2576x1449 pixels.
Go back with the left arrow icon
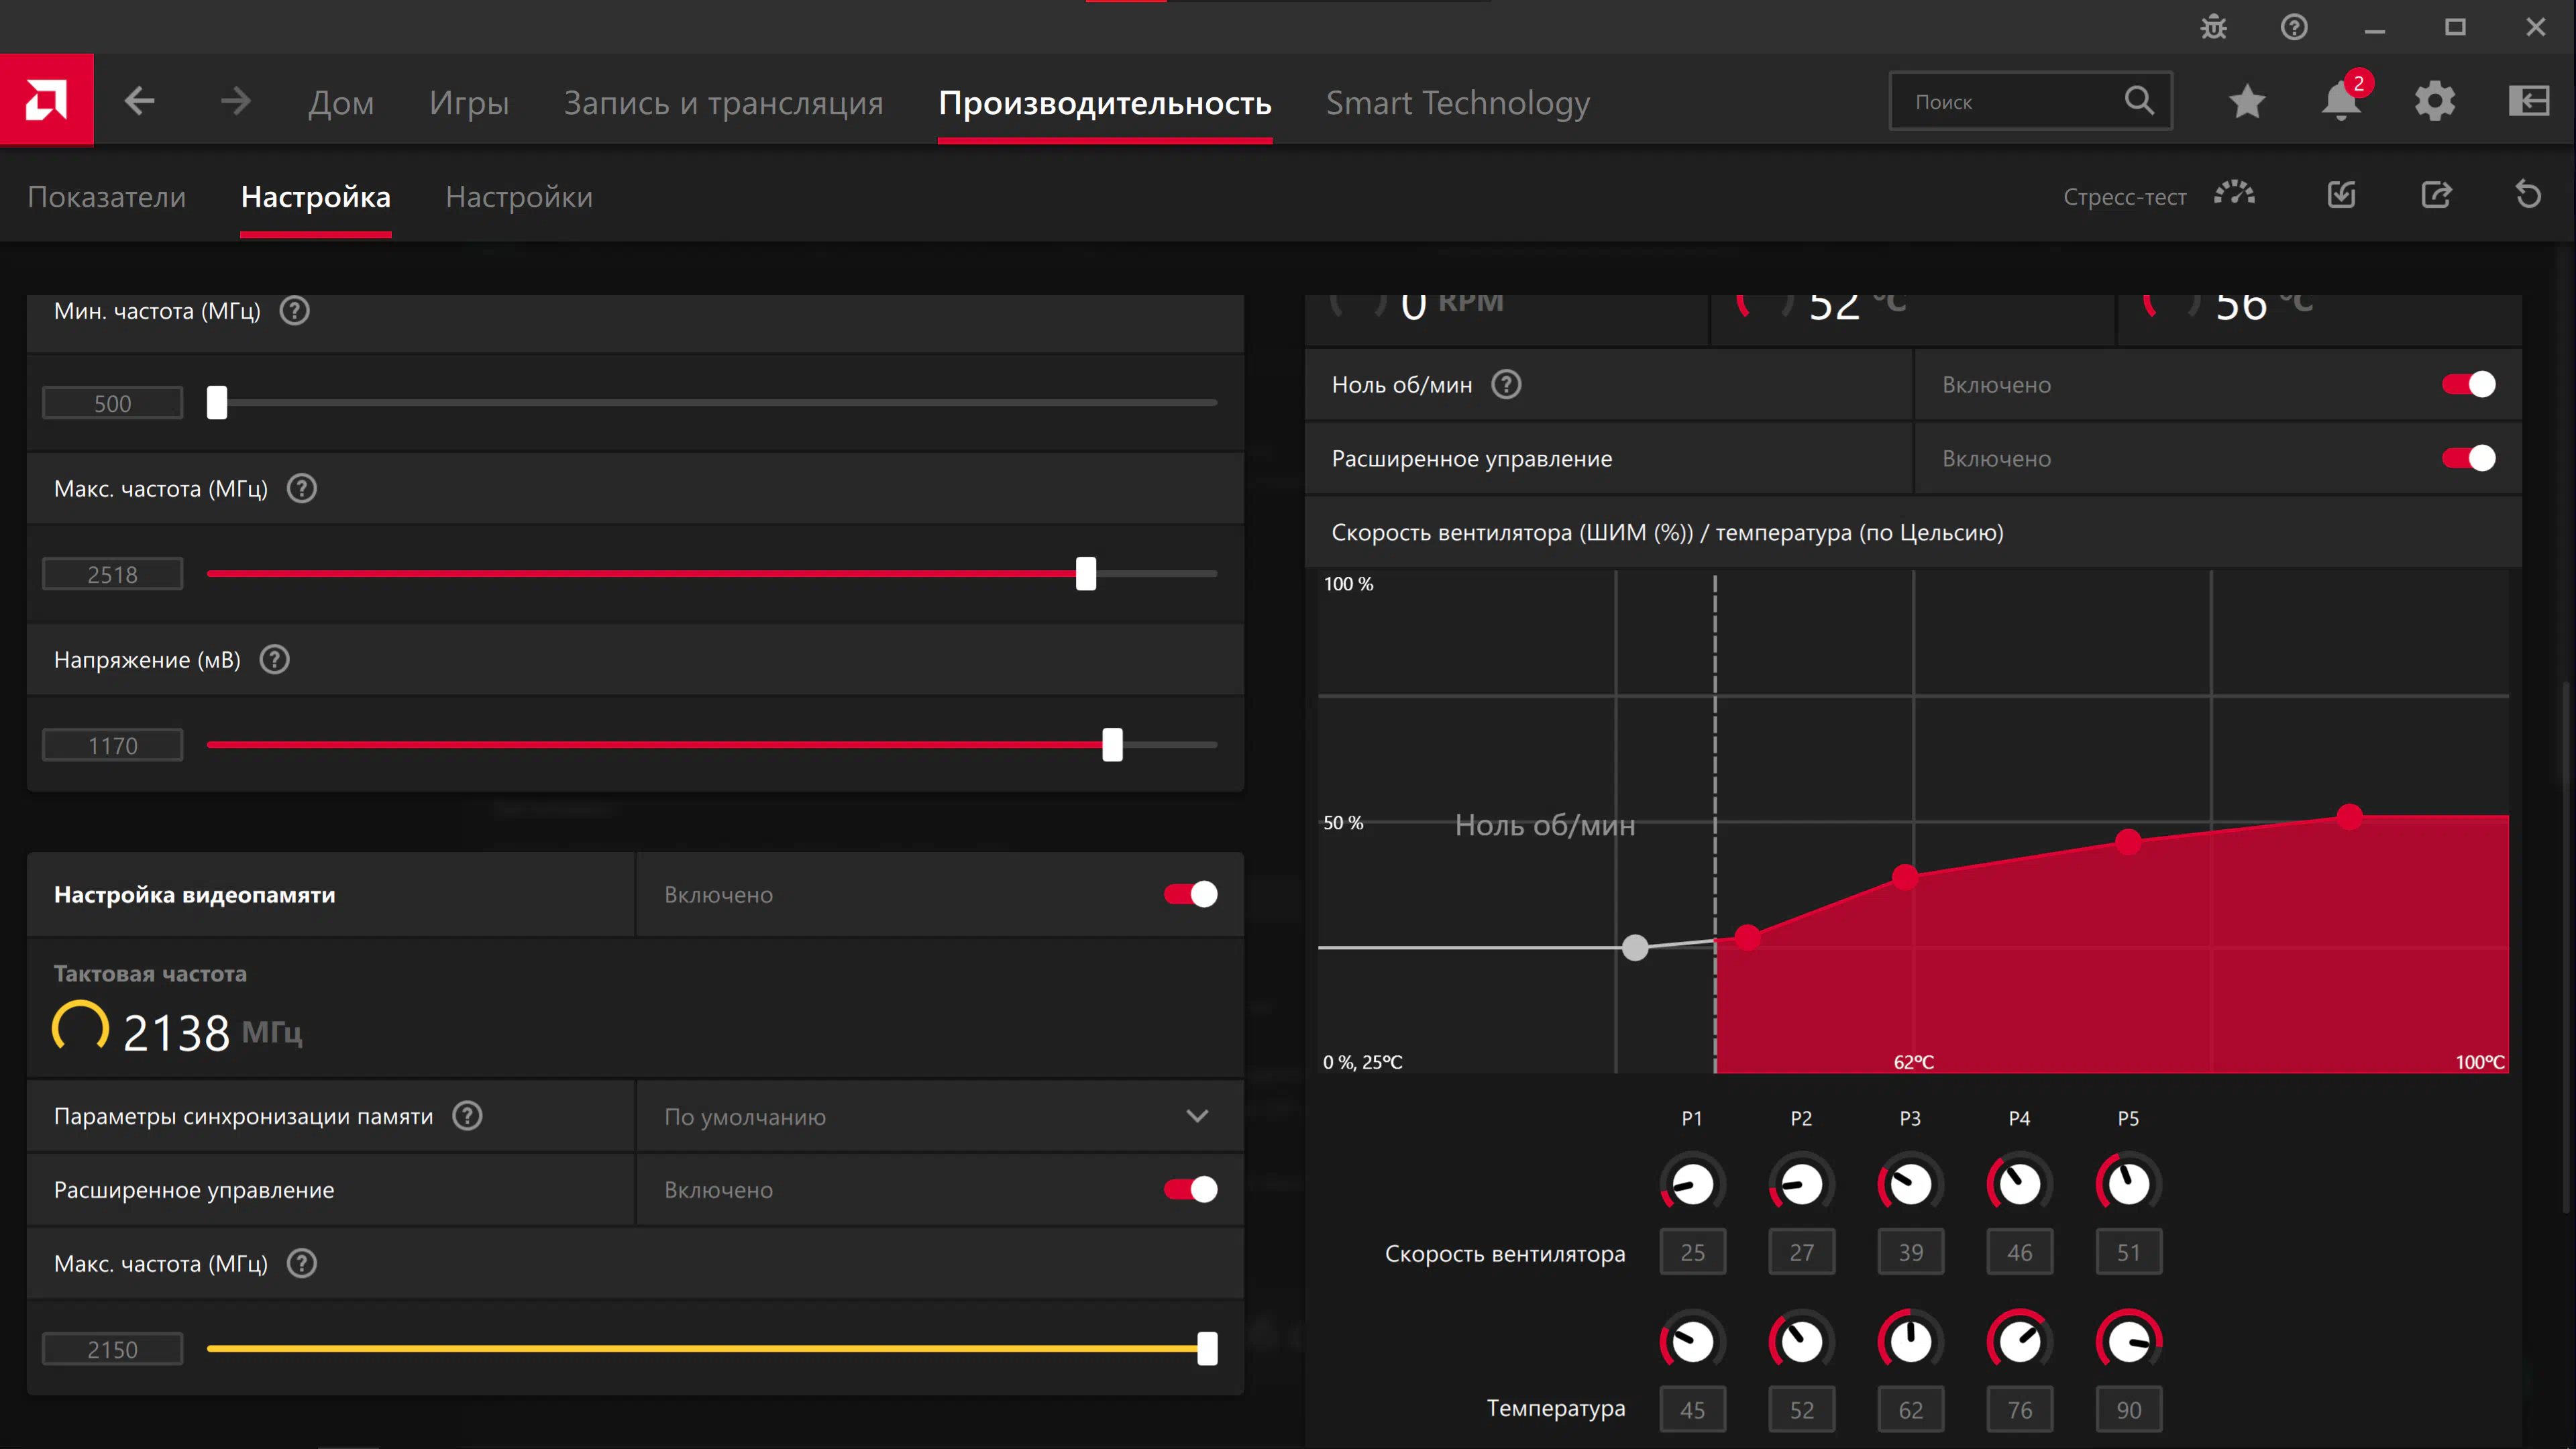coord(139,101)
